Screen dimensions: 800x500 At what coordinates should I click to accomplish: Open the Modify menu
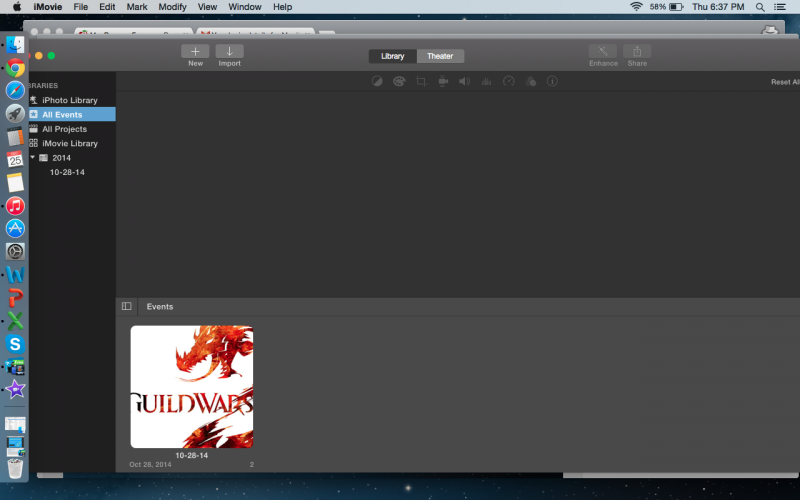pos(172,7)
